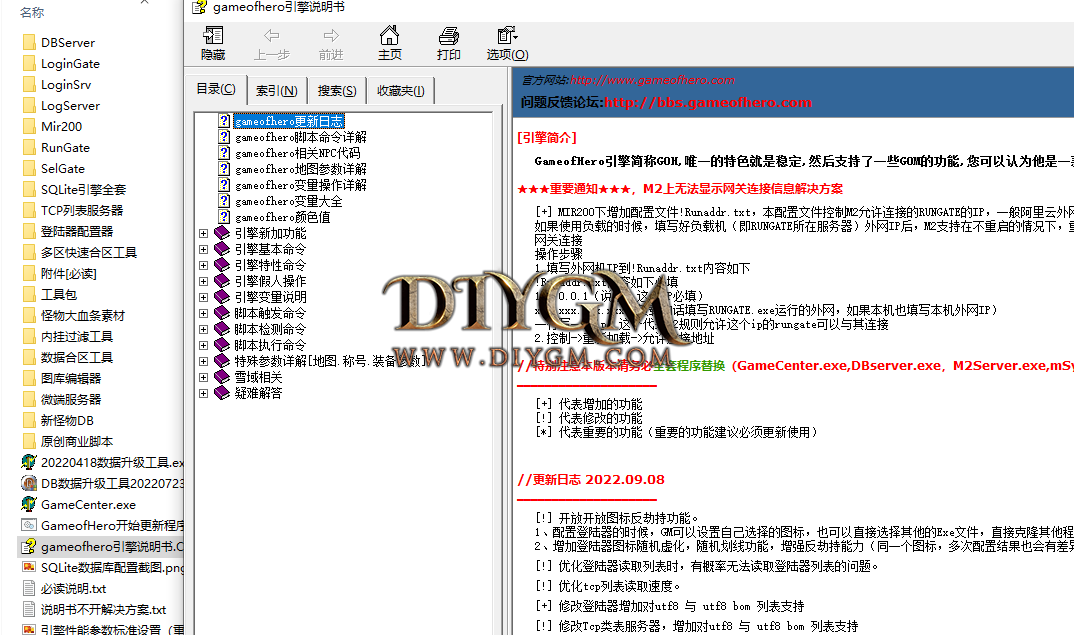Image resolution: width=1074 pixels, height=635 pixels.
Task: Click the book icon beside 引擎基本命令
Action: click(x=221, y=249)
